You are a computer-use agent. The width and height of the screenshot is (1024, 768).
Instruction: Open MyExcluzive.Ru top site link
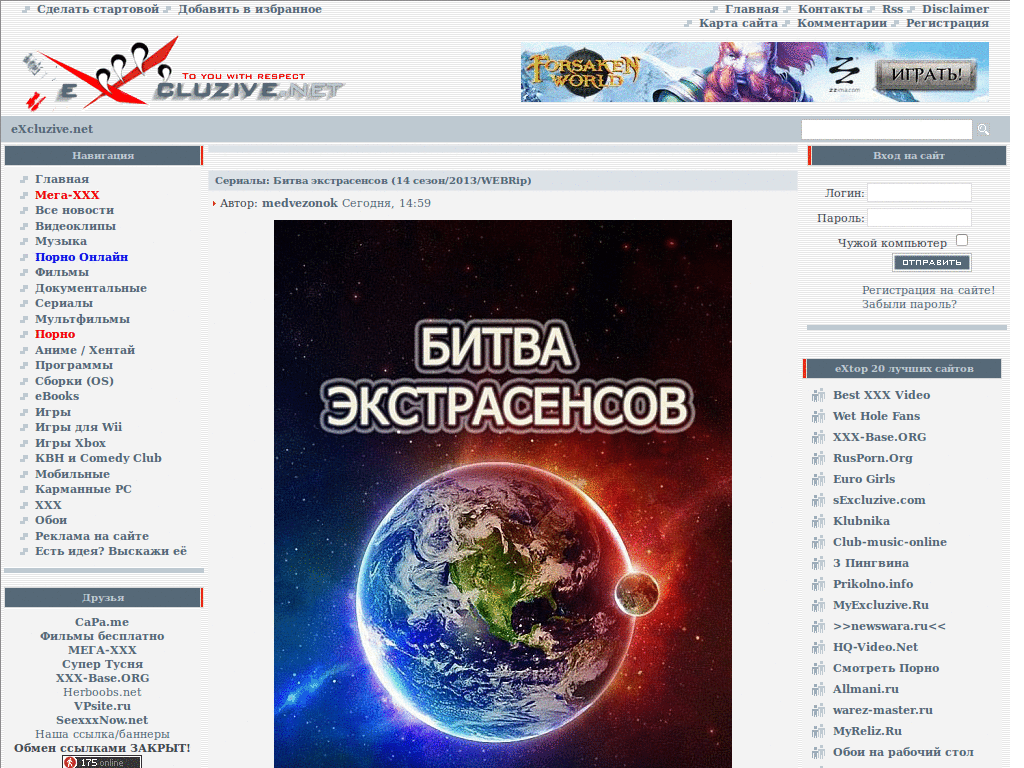click(880, 605)
